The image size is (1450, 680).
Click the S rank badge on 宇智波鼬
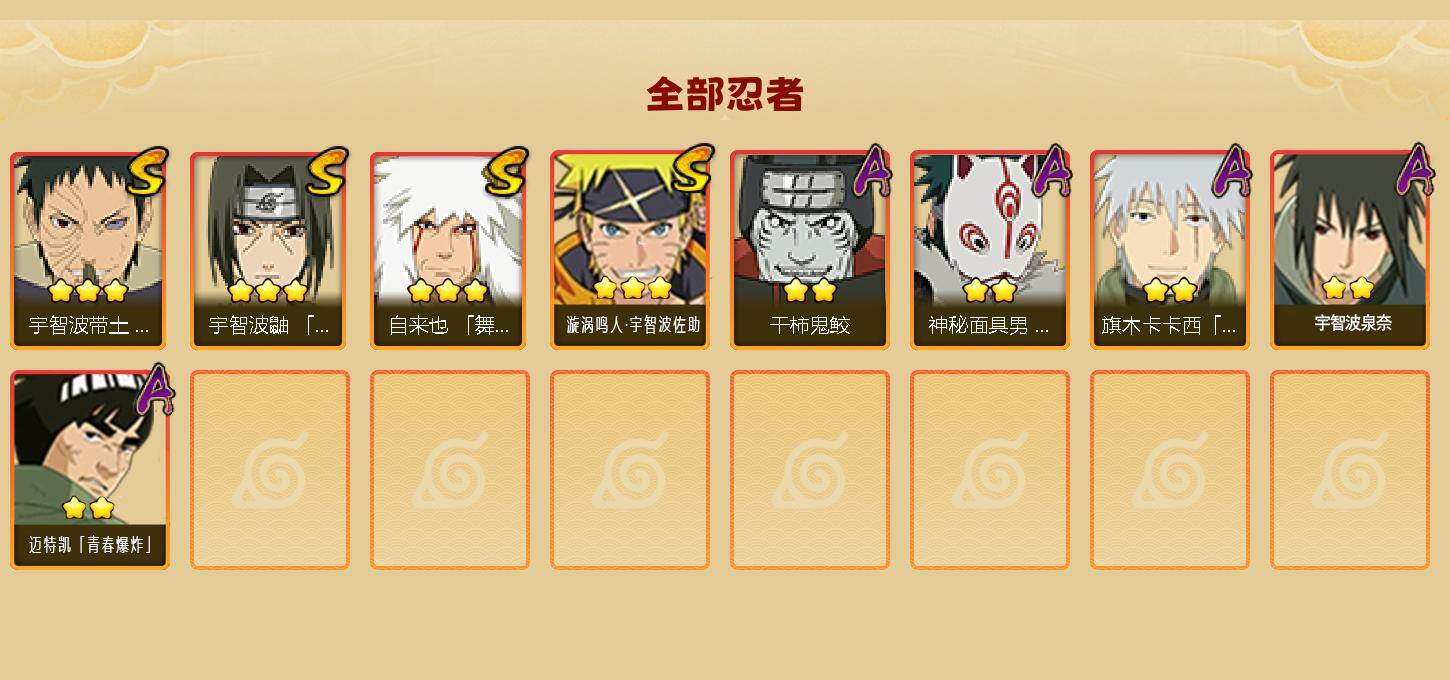tap(327, 171)
